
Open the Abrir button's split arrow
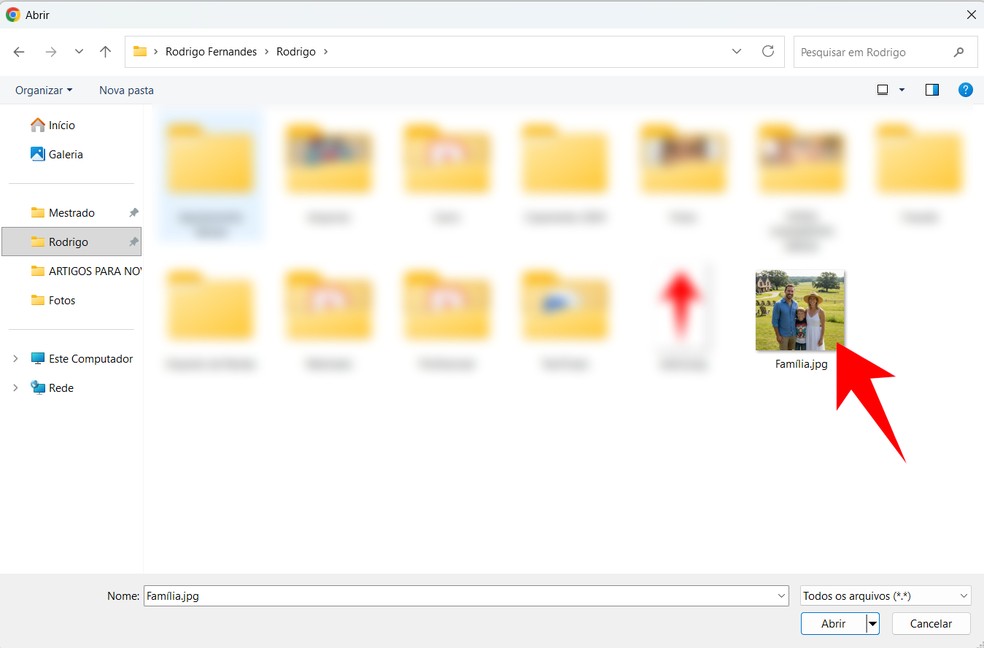872,624
